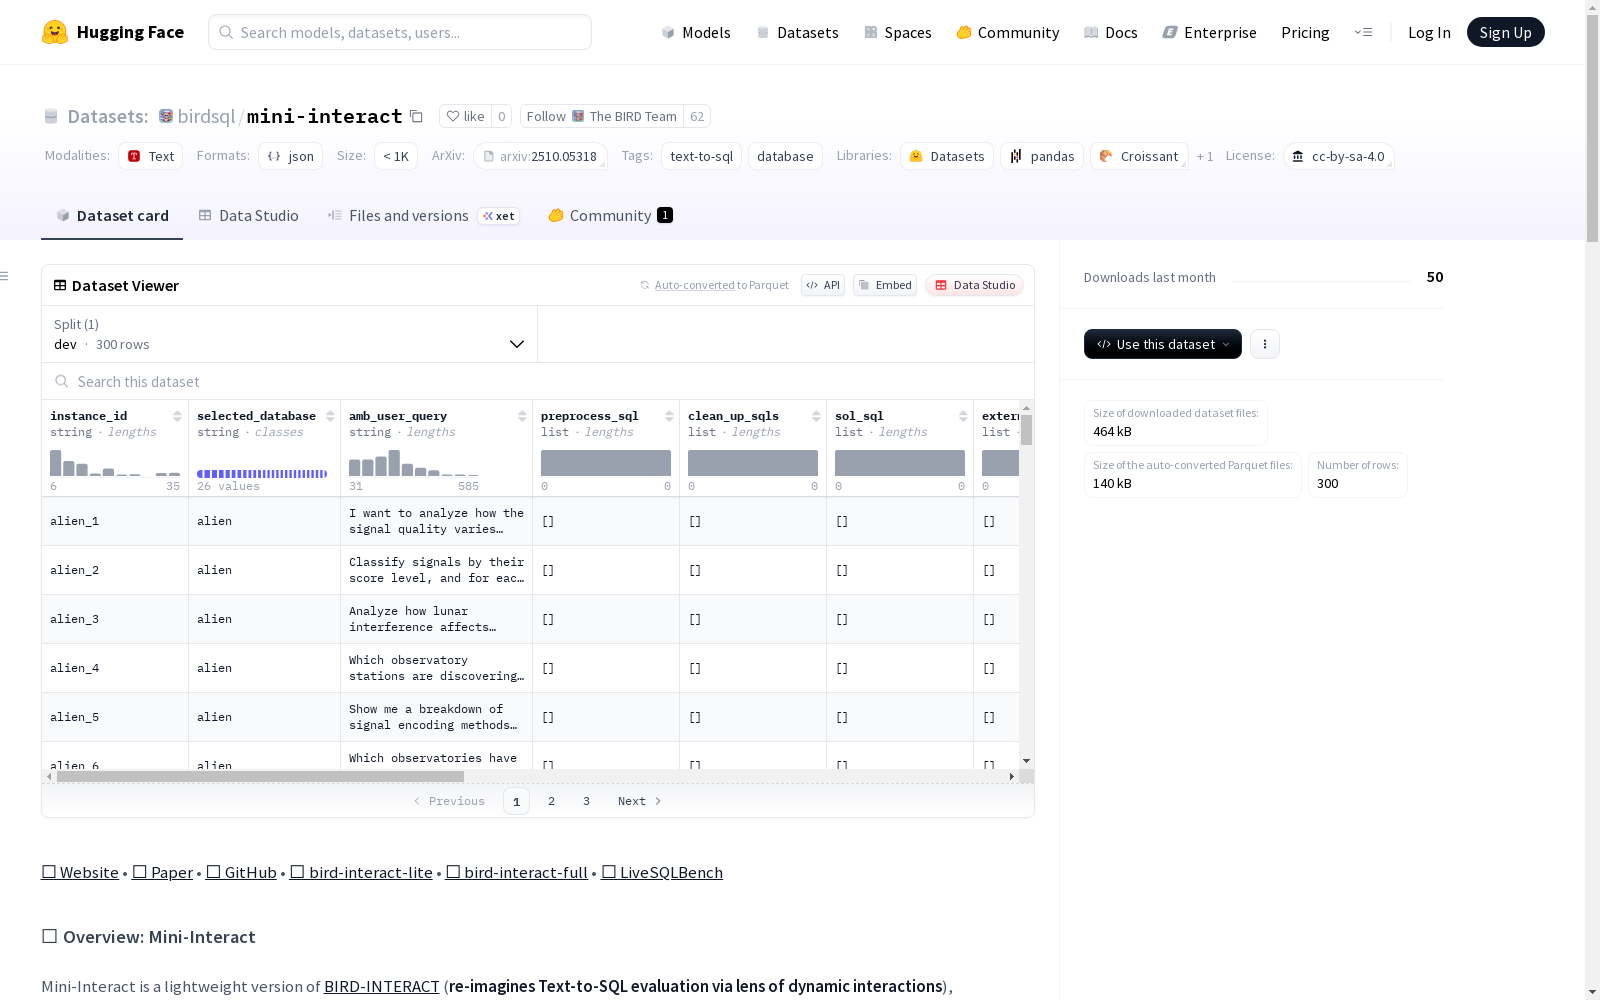Click the API button in the Dataset Viewer
The width and height of the screenshot is (1600, 1000).
(x=823, y=285)
